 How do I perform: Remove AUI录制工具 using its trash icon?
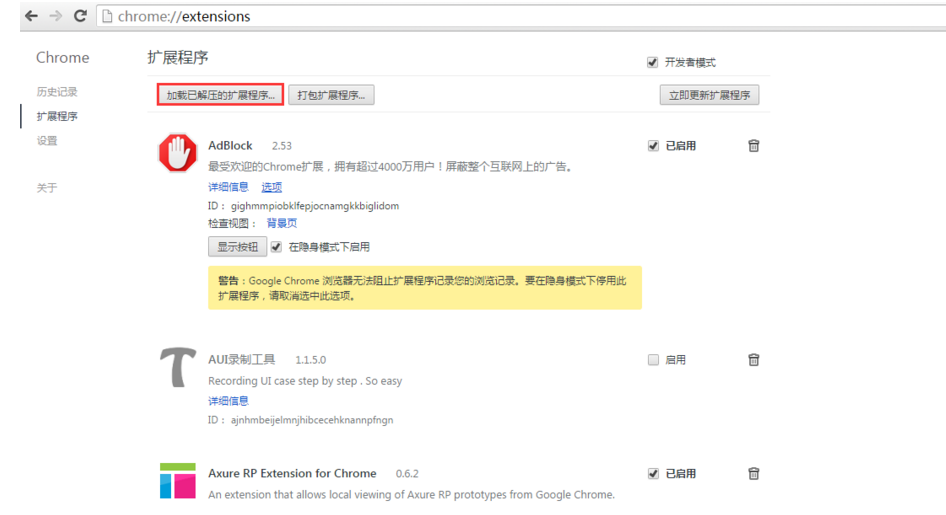(754, 359)
